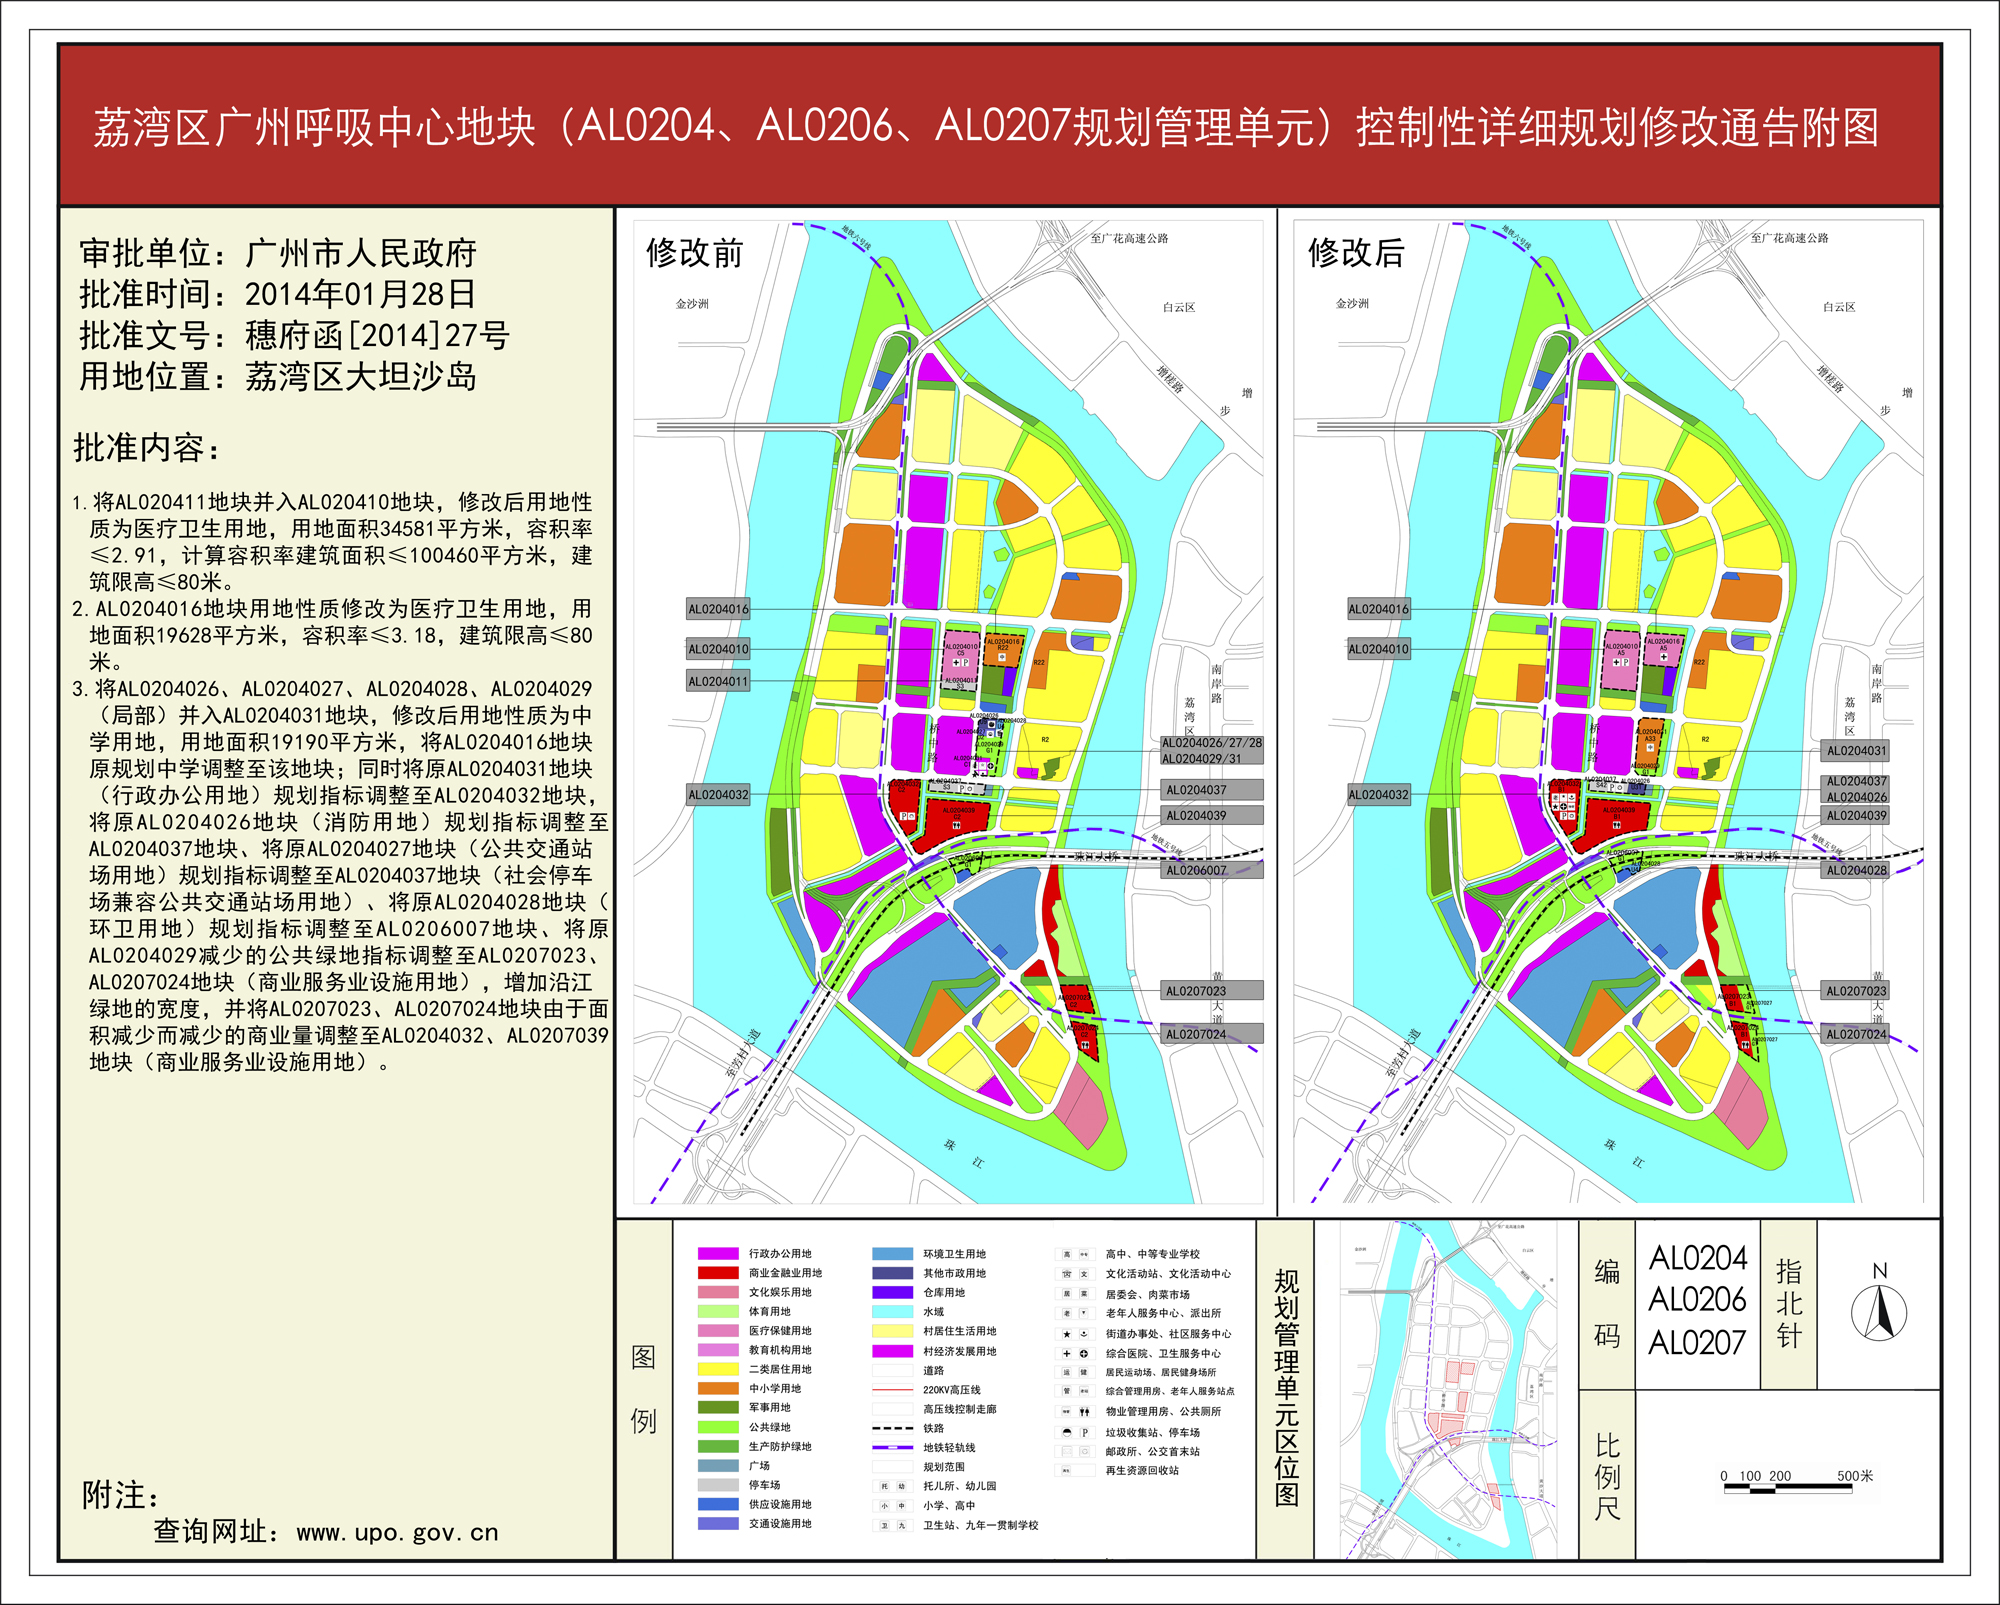Click the 社区服务中心 smiley symbol in legend
Viewport: 2000px width, 1605px height.
(x=1084, y=1333)
